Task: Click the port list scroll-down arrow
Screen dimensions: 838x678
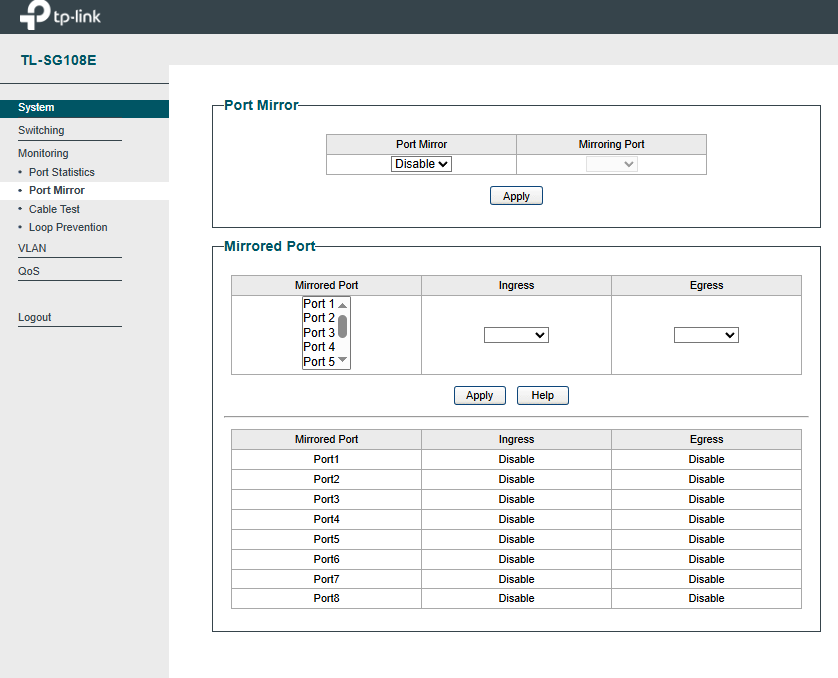Action: pyautogui.click(x=343, y=360)
